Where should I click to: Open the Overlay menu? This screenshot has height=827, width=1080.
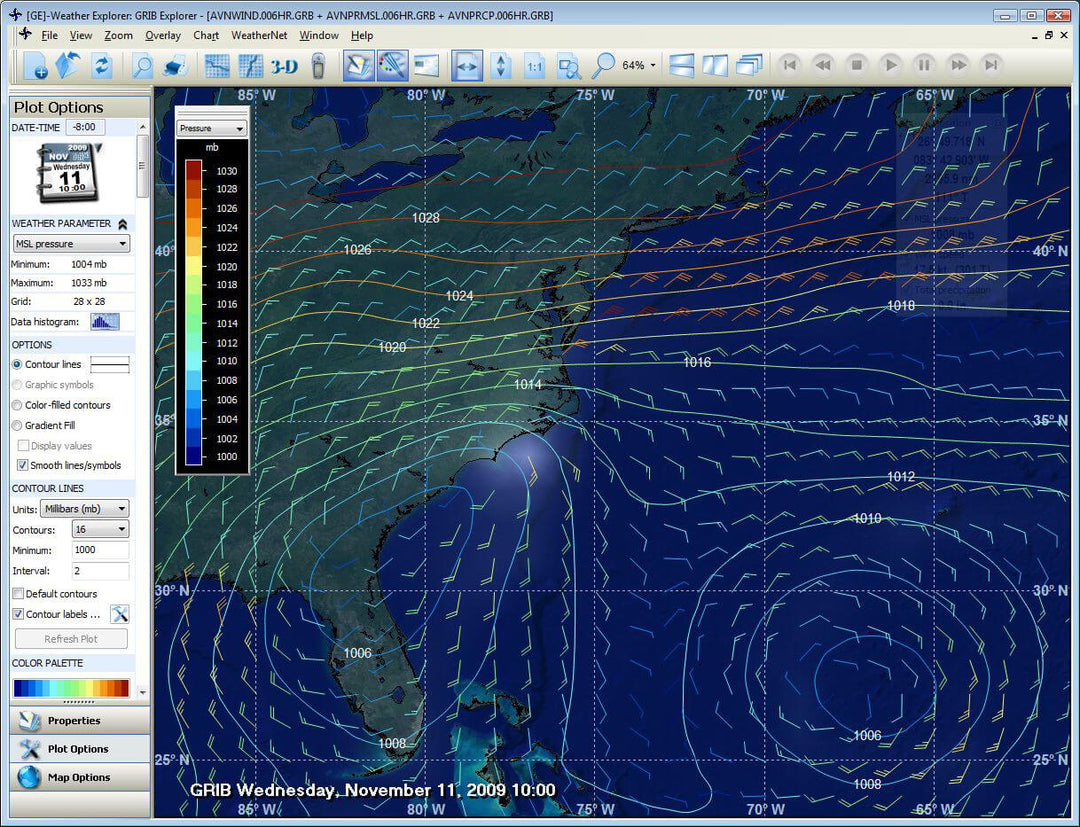click(x=162, y=35)
